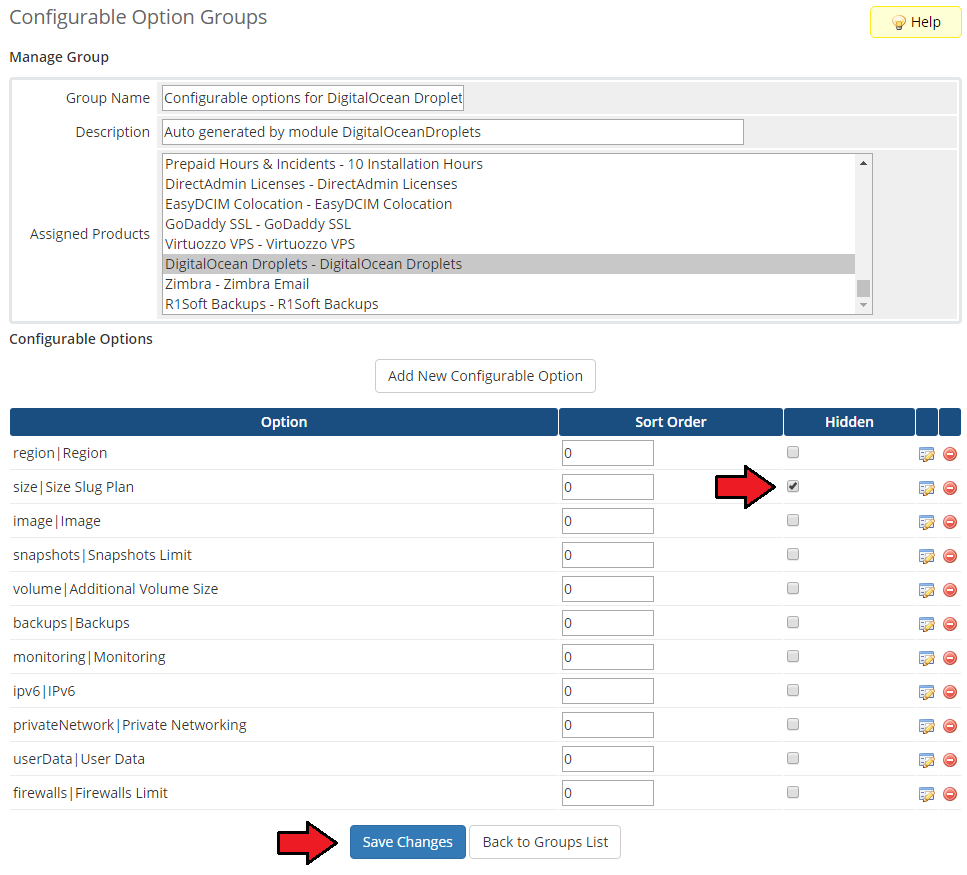Select R1Soft Backups in Assigned Products
The height and width of the screenshot is (875, 967).
[509, 304]
